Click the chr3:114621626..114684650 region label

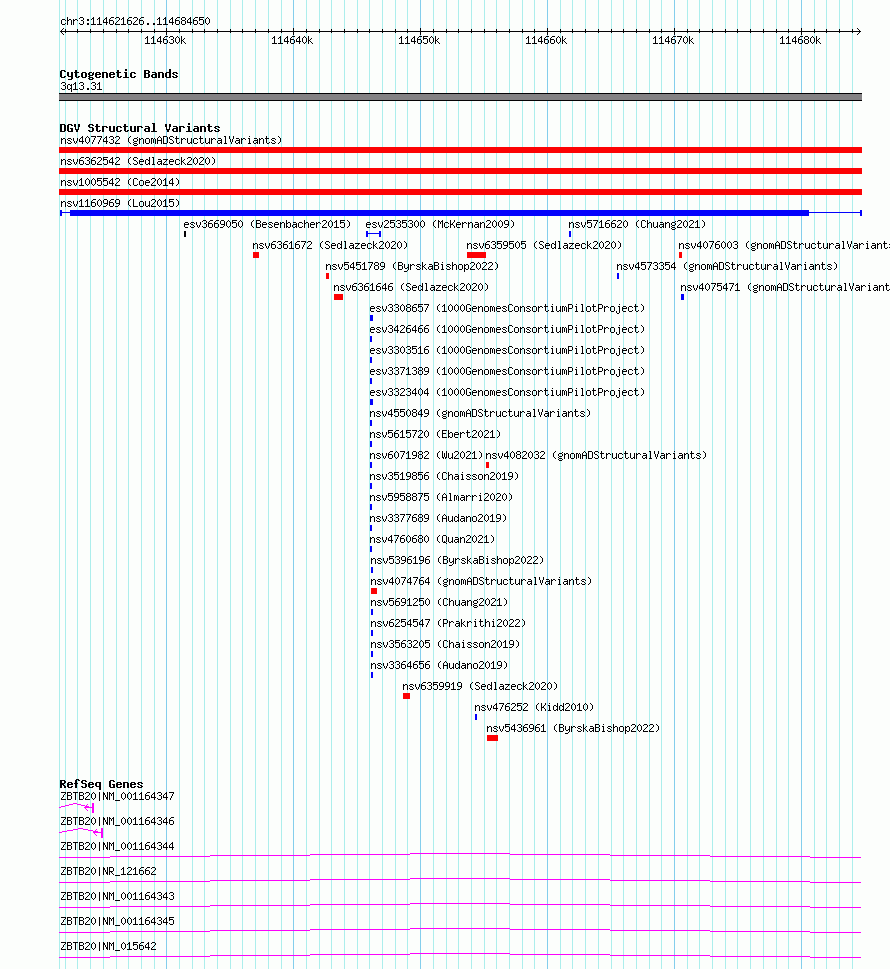pos(135,21)
